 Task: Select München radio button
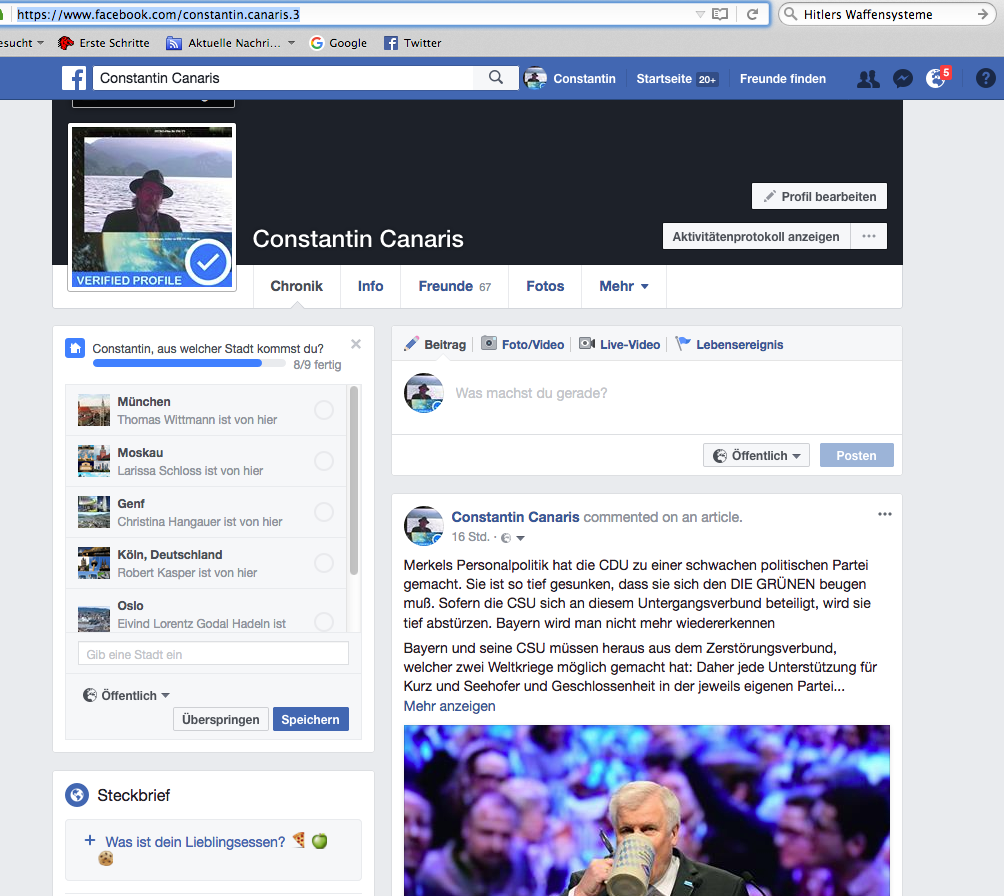(324, 410)
